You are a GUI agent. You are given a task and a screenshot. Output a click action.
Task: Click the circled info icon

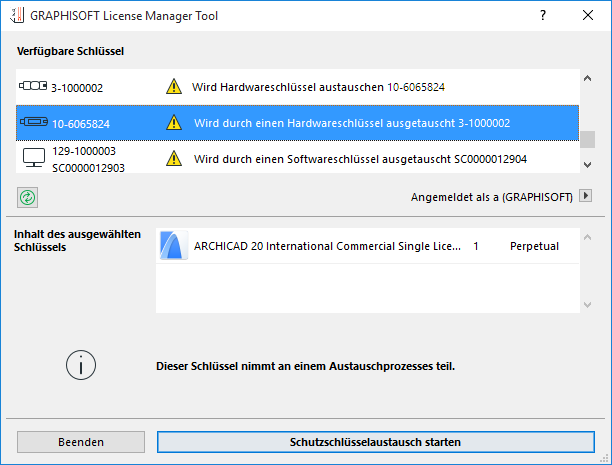[x=81, y=366]
